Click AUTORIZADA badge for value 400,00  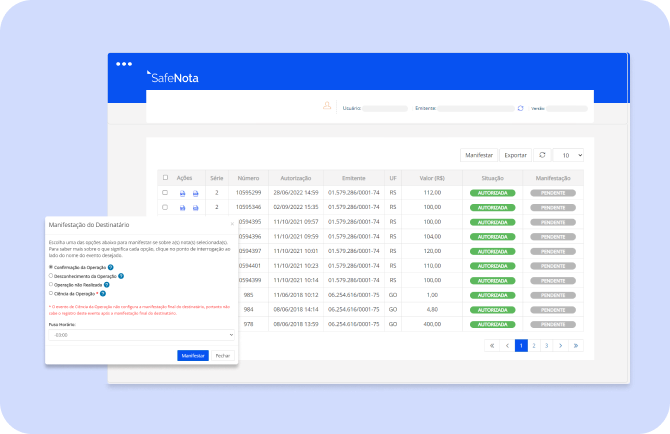click(492, 325)
